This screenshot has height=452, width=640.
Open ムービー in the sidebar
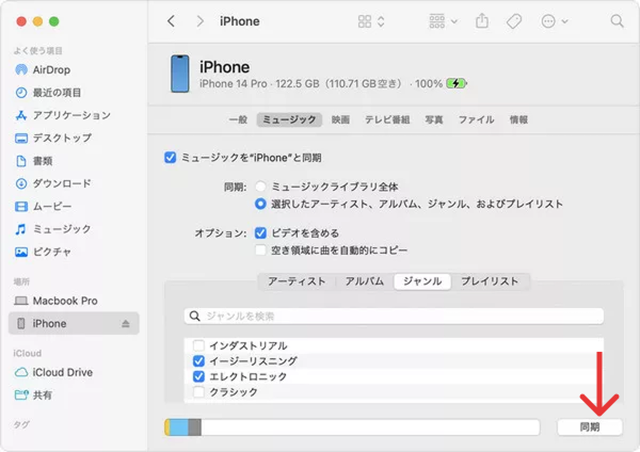(43, 207)
